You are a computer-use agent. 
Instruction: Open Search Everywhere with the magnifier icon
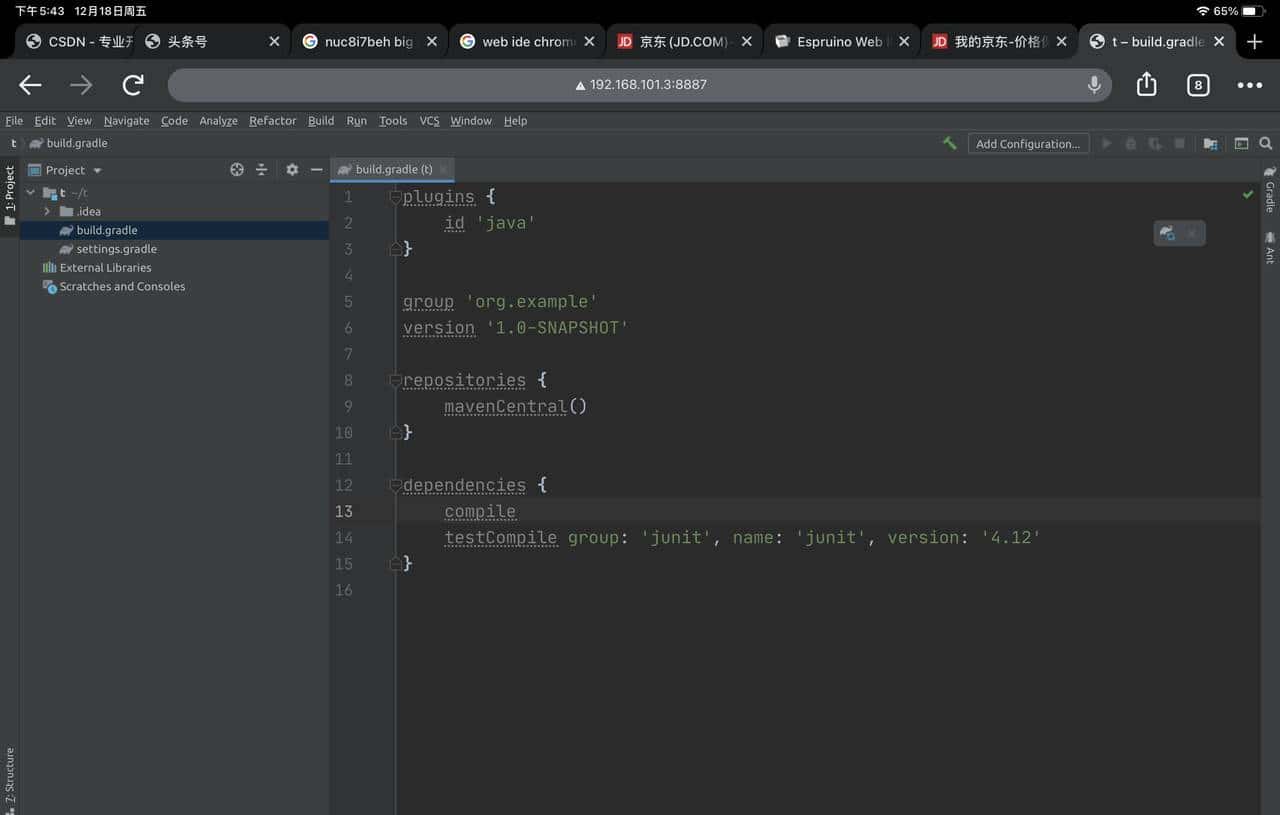pos(1266,143)
